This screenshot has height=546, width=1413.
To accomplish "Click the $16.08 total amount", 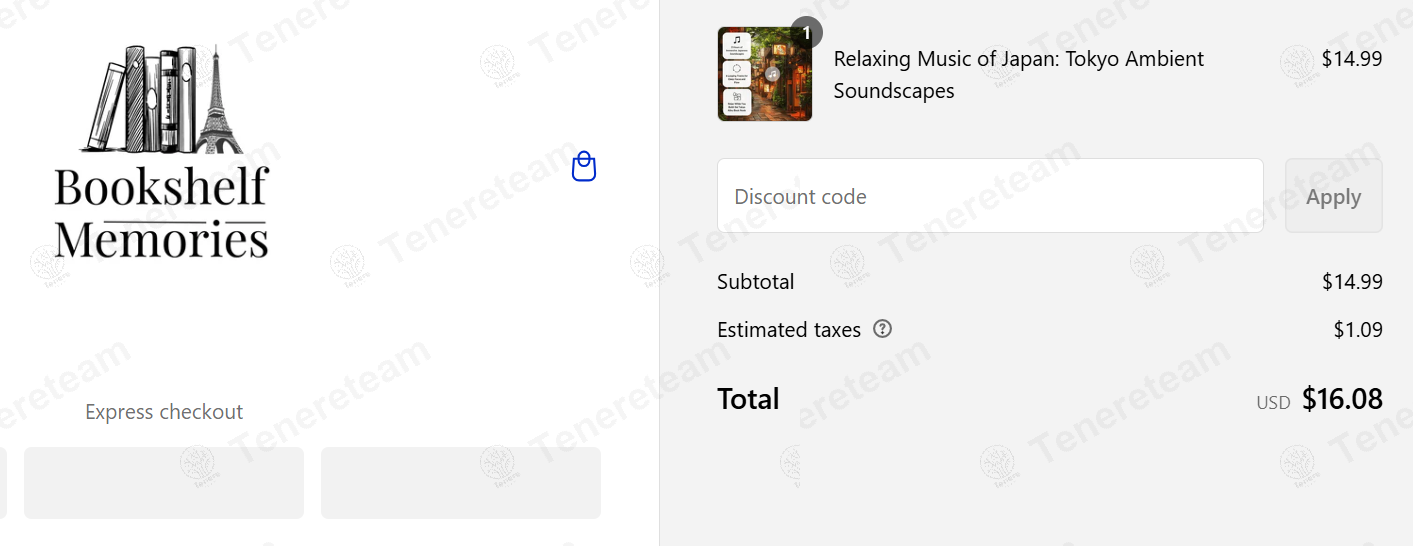I will pyautogui.click(x=1342, y=399).
